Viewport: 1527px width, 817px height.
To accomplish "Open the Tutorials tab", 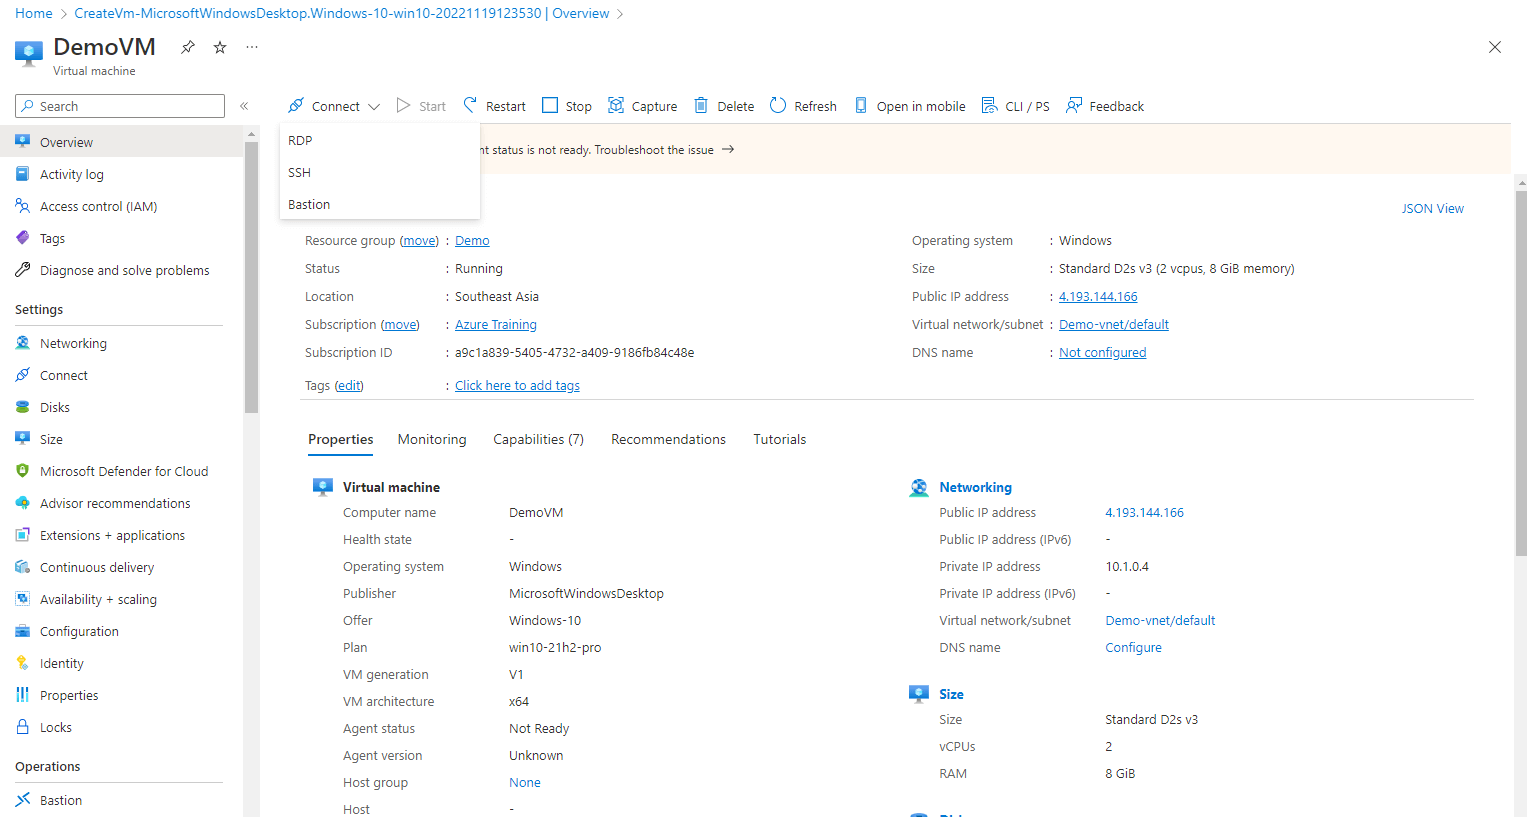I will click(x=780, y=439).
